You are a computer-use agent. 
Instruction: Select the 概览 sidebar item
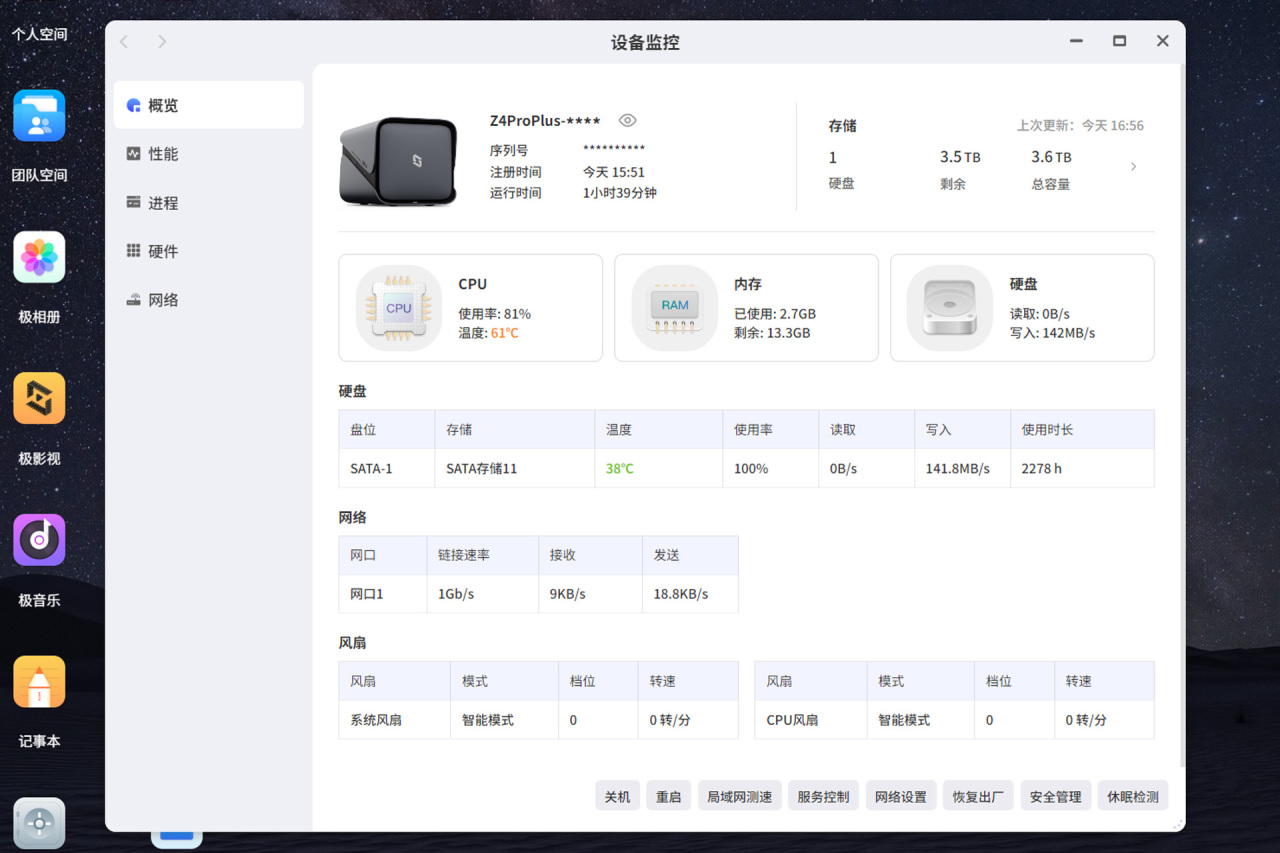(x=208, y=105)
